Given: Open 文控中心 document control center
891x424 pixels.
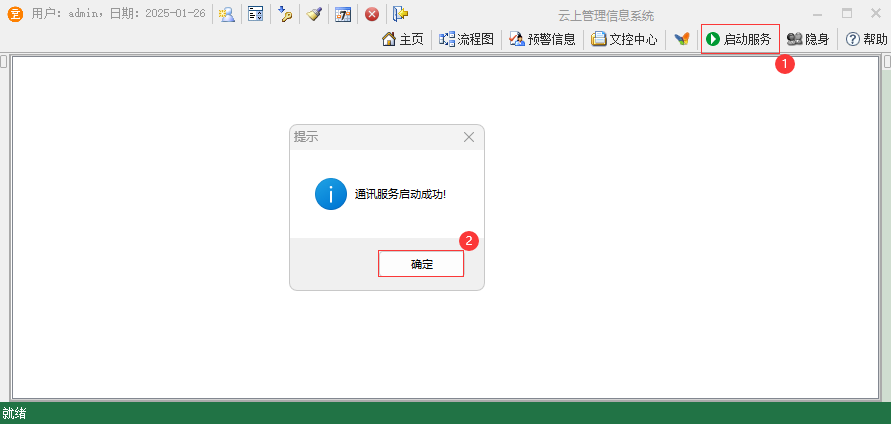Looking at the screenshot, I should click(x=624, y=39).
